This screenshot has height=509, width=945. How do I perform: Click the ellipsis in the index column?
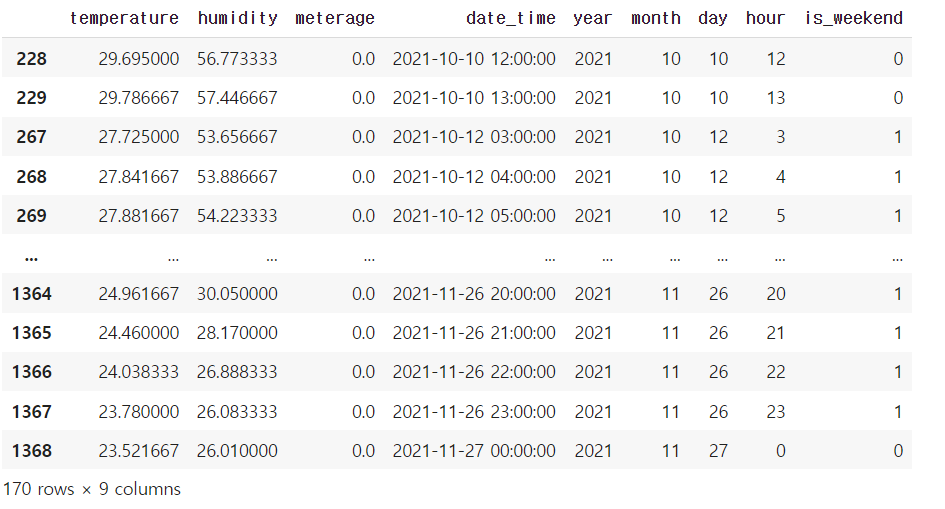31,260
